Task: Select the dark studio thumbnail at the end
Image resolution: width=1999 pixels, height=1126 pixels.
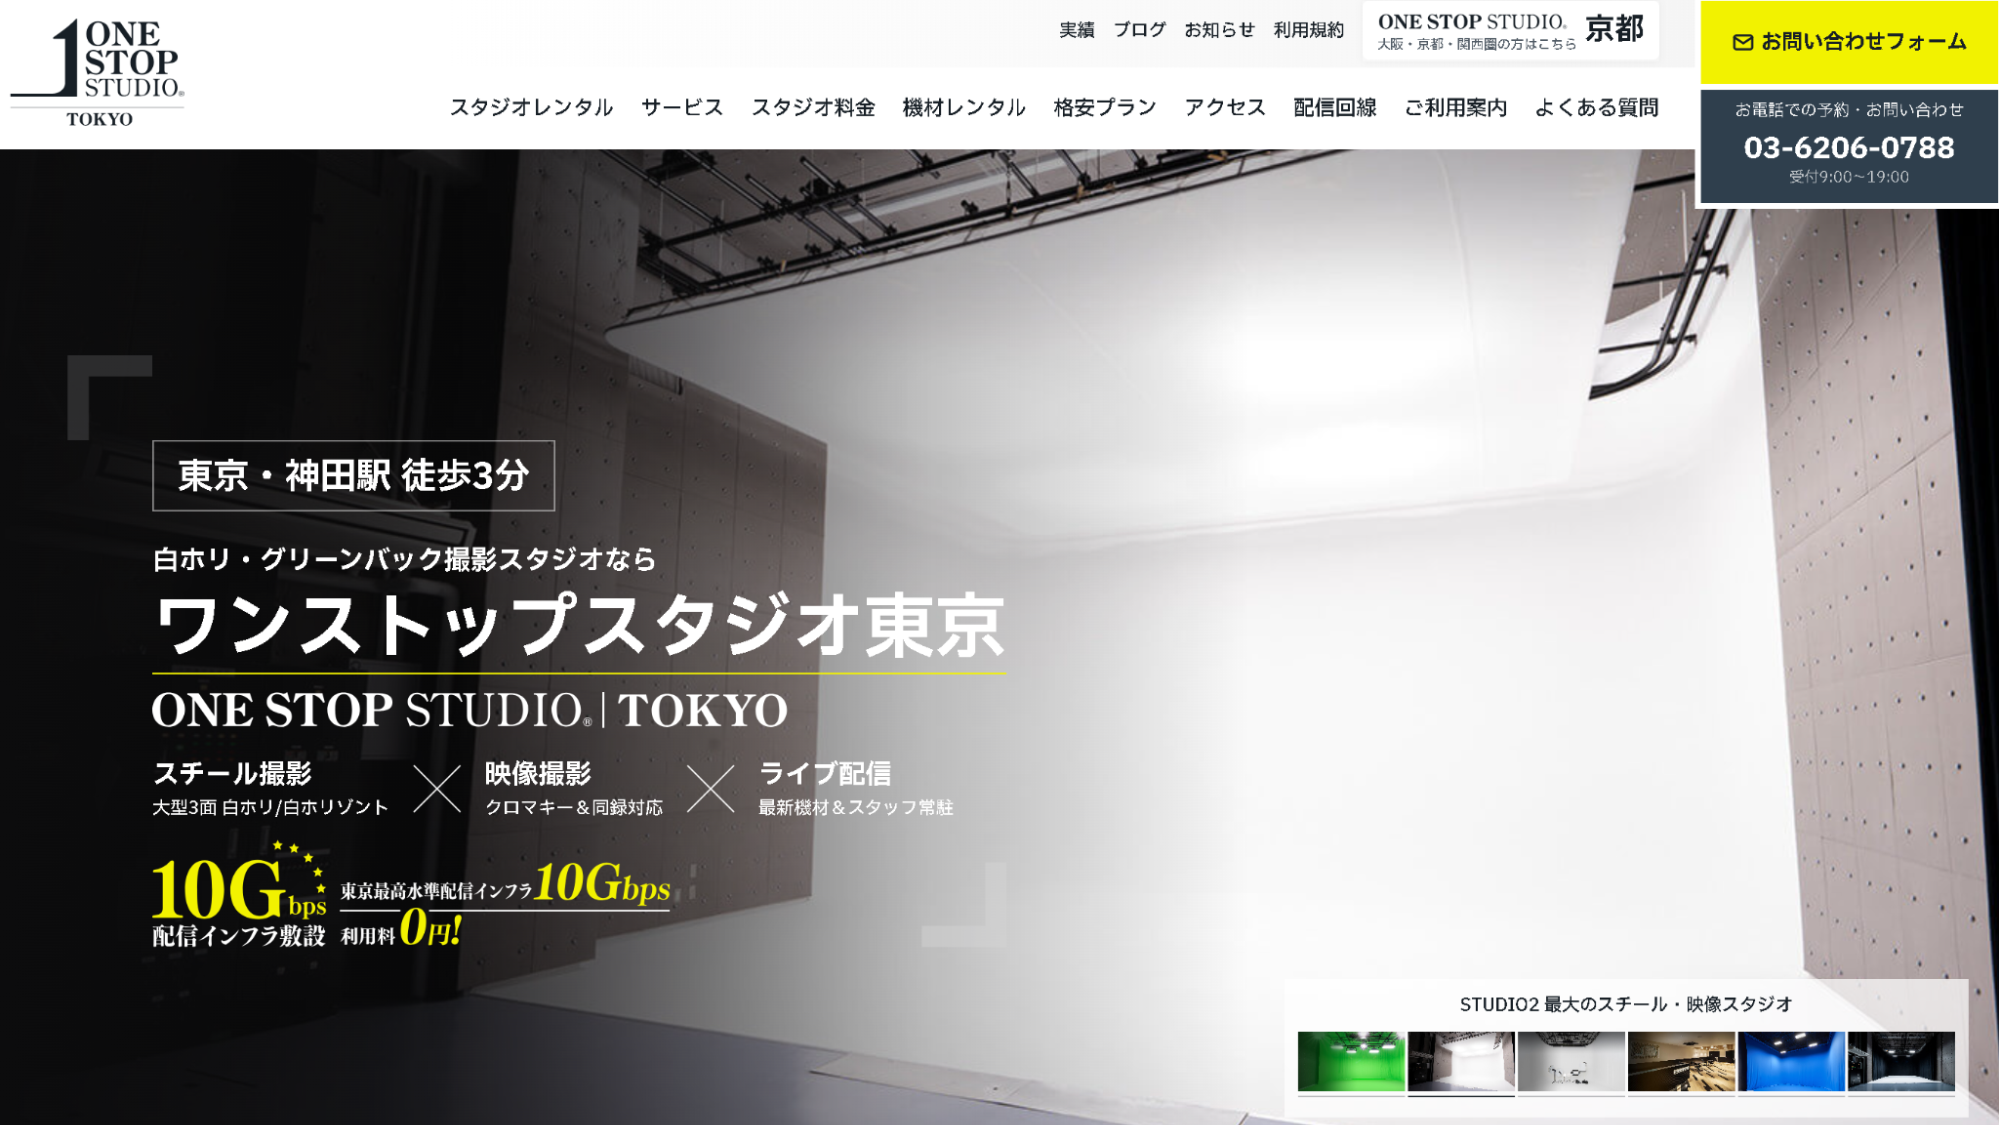Action: click(1901, 1061)
